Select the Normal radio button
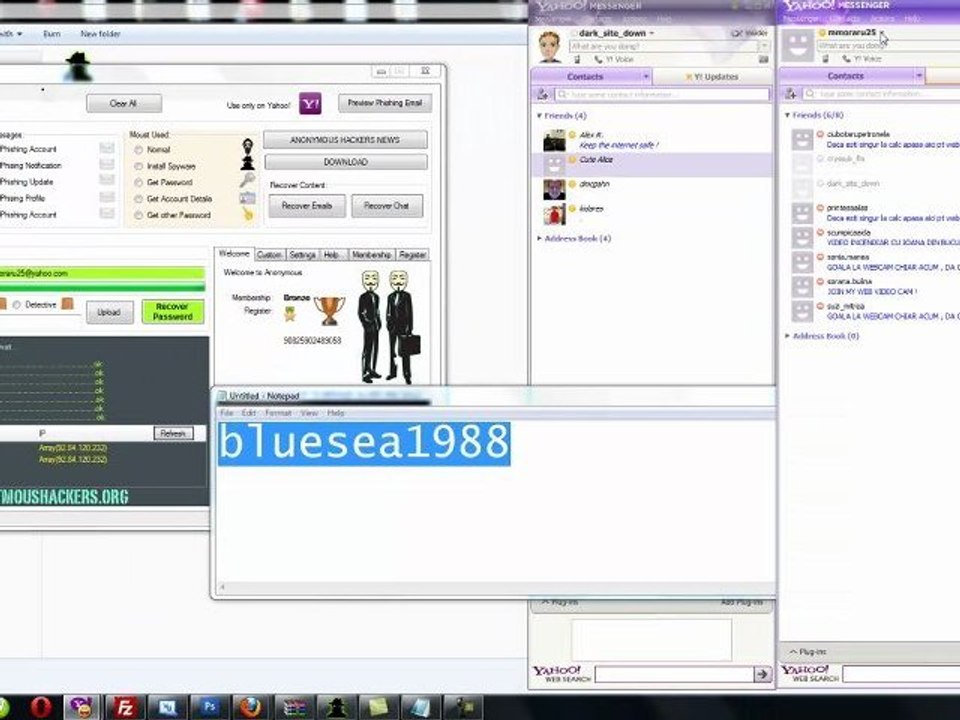The width and height of the screenshot is (960, 720). tap(138, 150)
